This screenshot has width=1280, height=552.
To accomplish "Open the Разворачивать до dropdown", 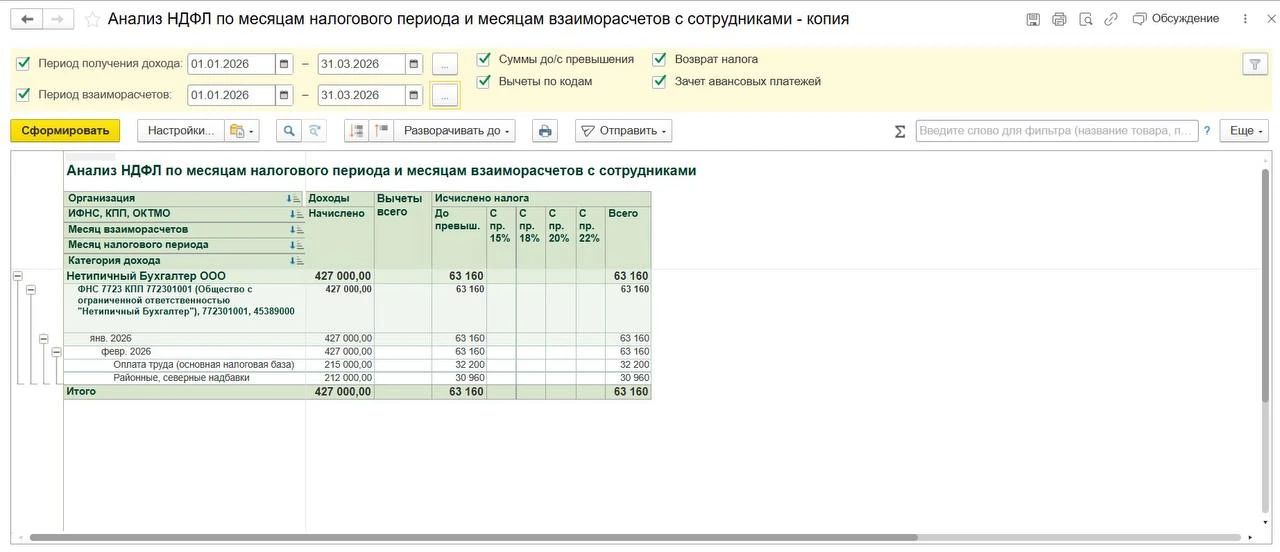I will point(455,130).
